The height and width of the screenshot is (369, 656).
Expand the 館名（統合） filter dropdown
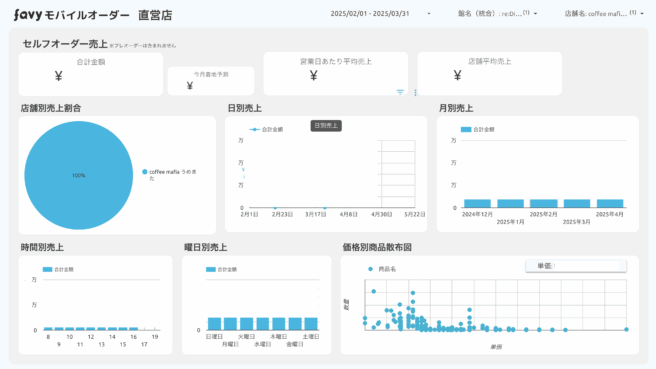coord(497,13)
